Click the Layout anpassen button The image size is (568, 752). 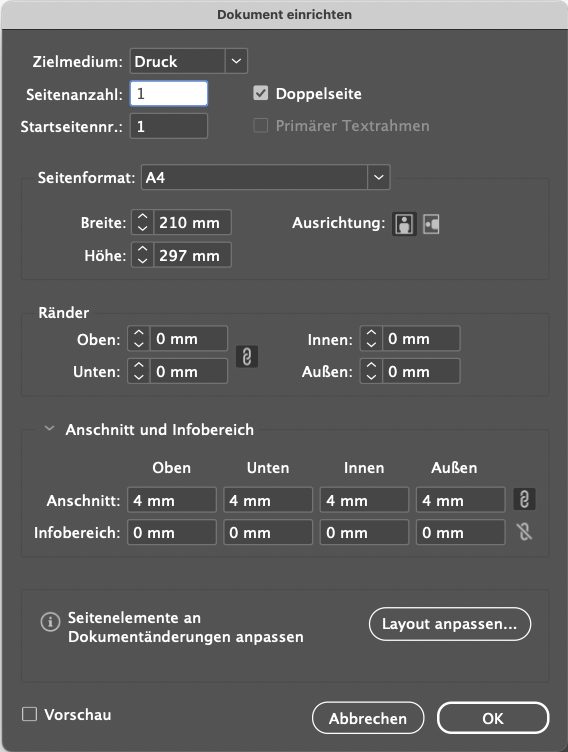[450, 624]
